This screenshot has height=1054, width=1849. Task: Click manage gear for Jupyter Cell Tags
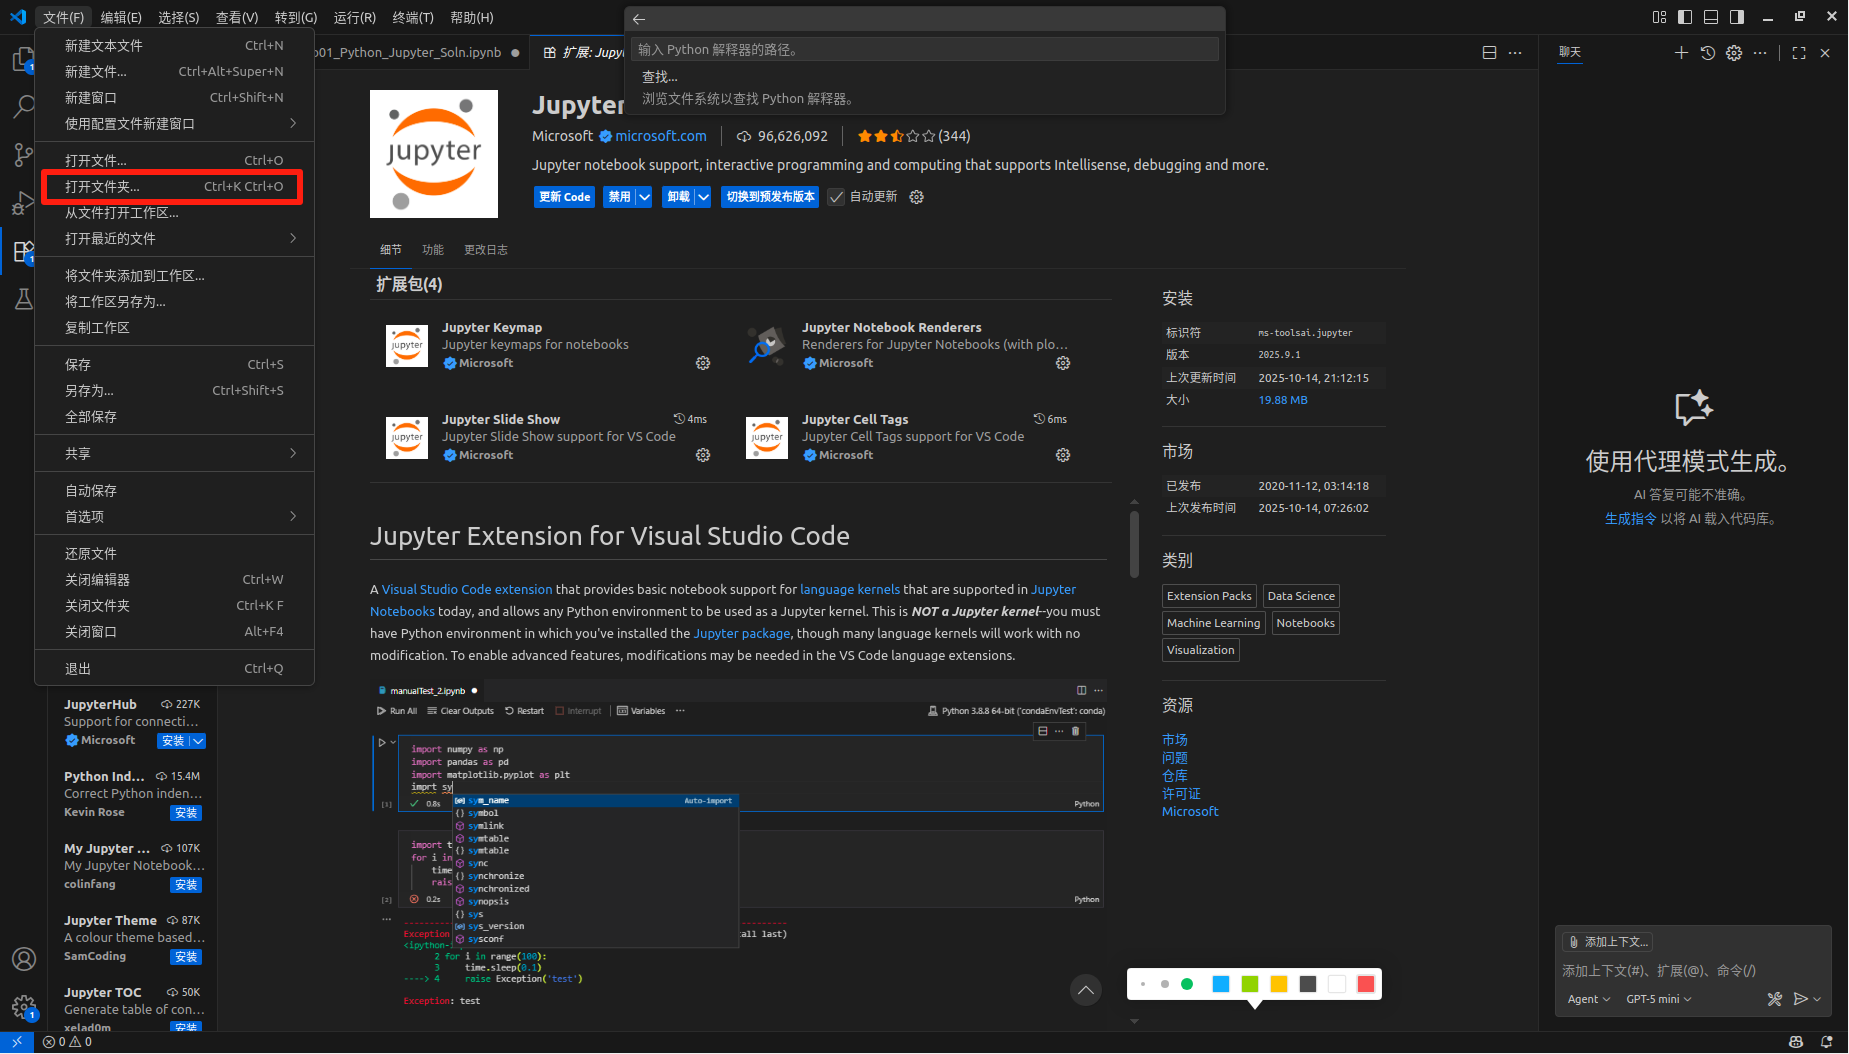[x=1063, y=455]
